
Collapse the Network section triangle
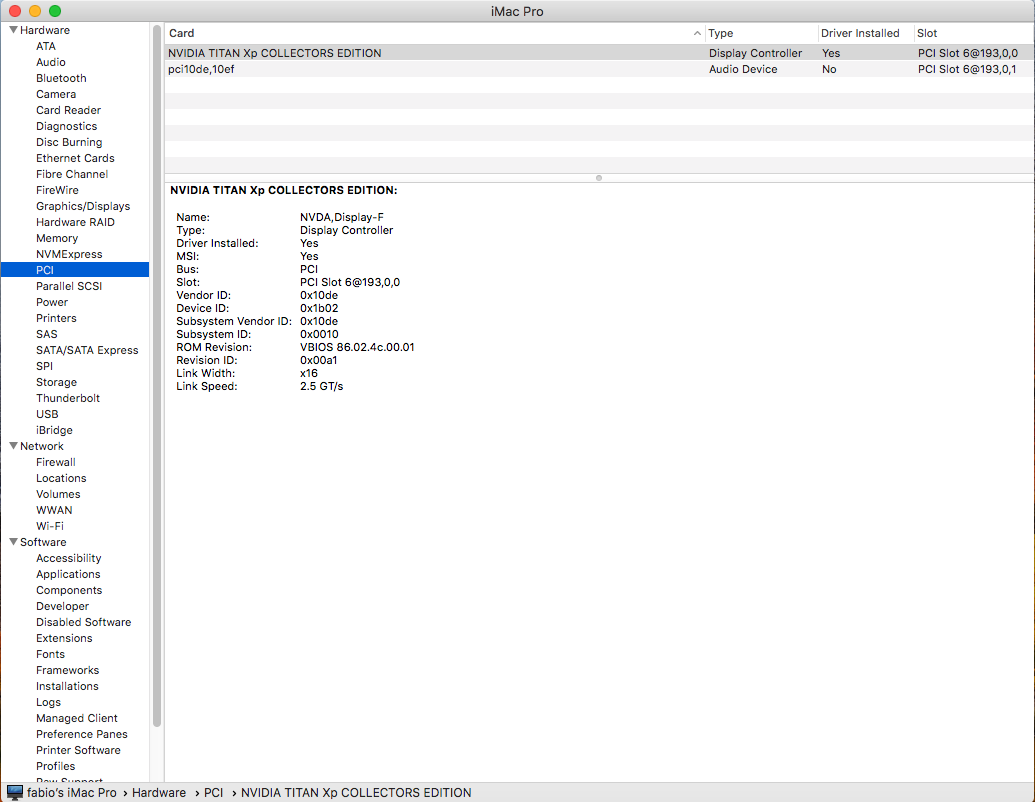pos(13,446)
